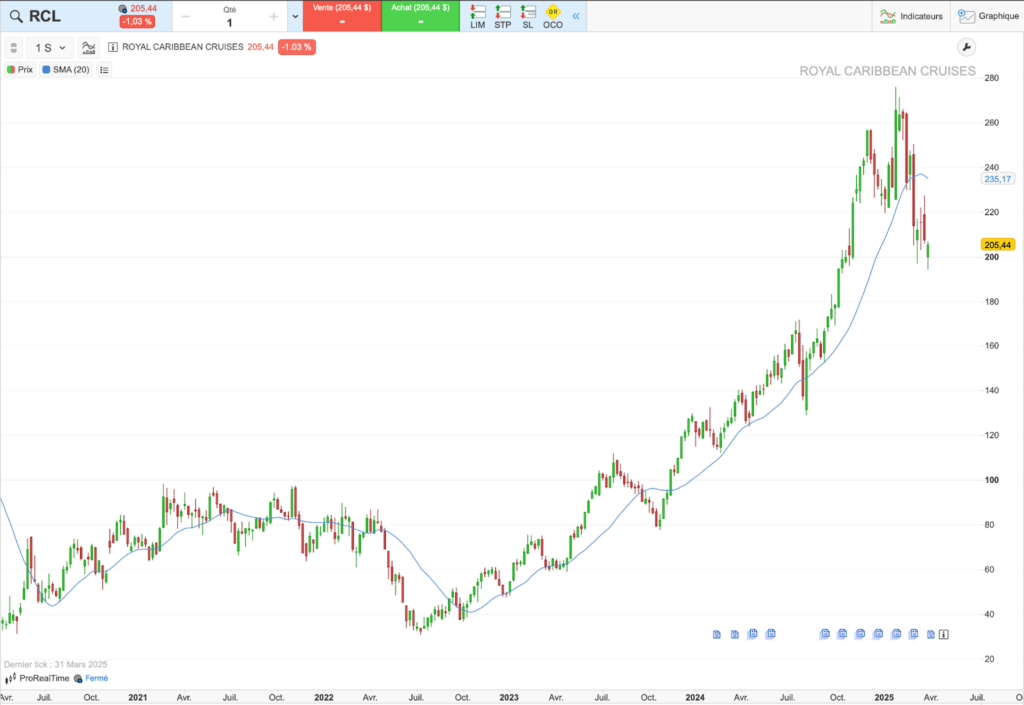Click the SMA (20) legend button
The height and width of the screenshot is (705, 1024).
(65, 70)
